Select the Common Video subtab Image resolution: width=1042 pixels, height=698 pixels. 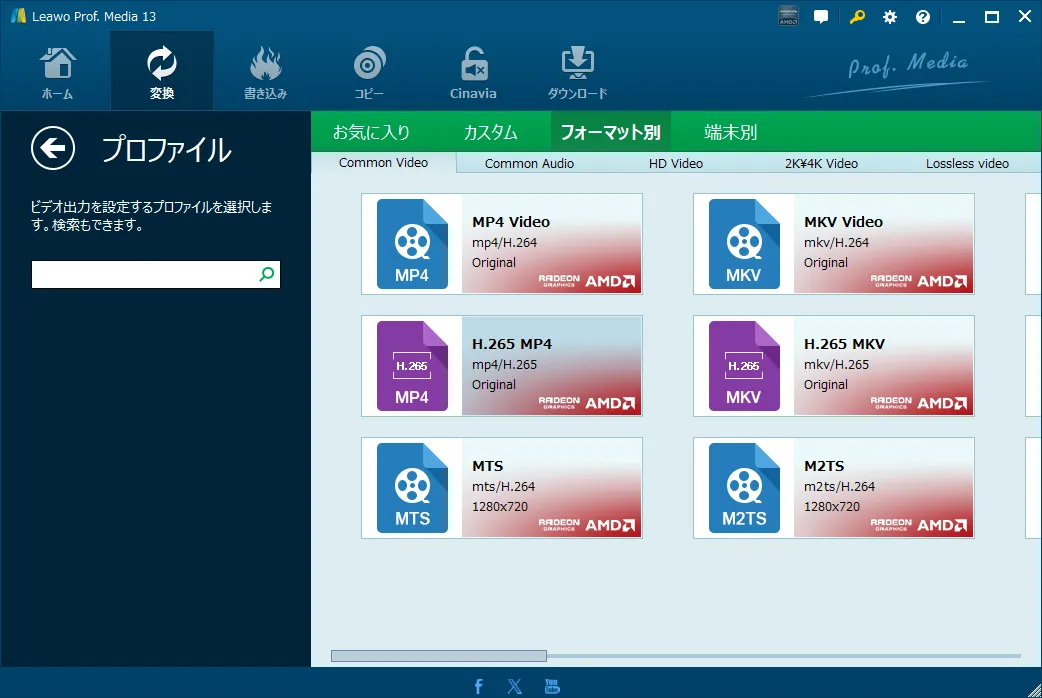[383, 163]
